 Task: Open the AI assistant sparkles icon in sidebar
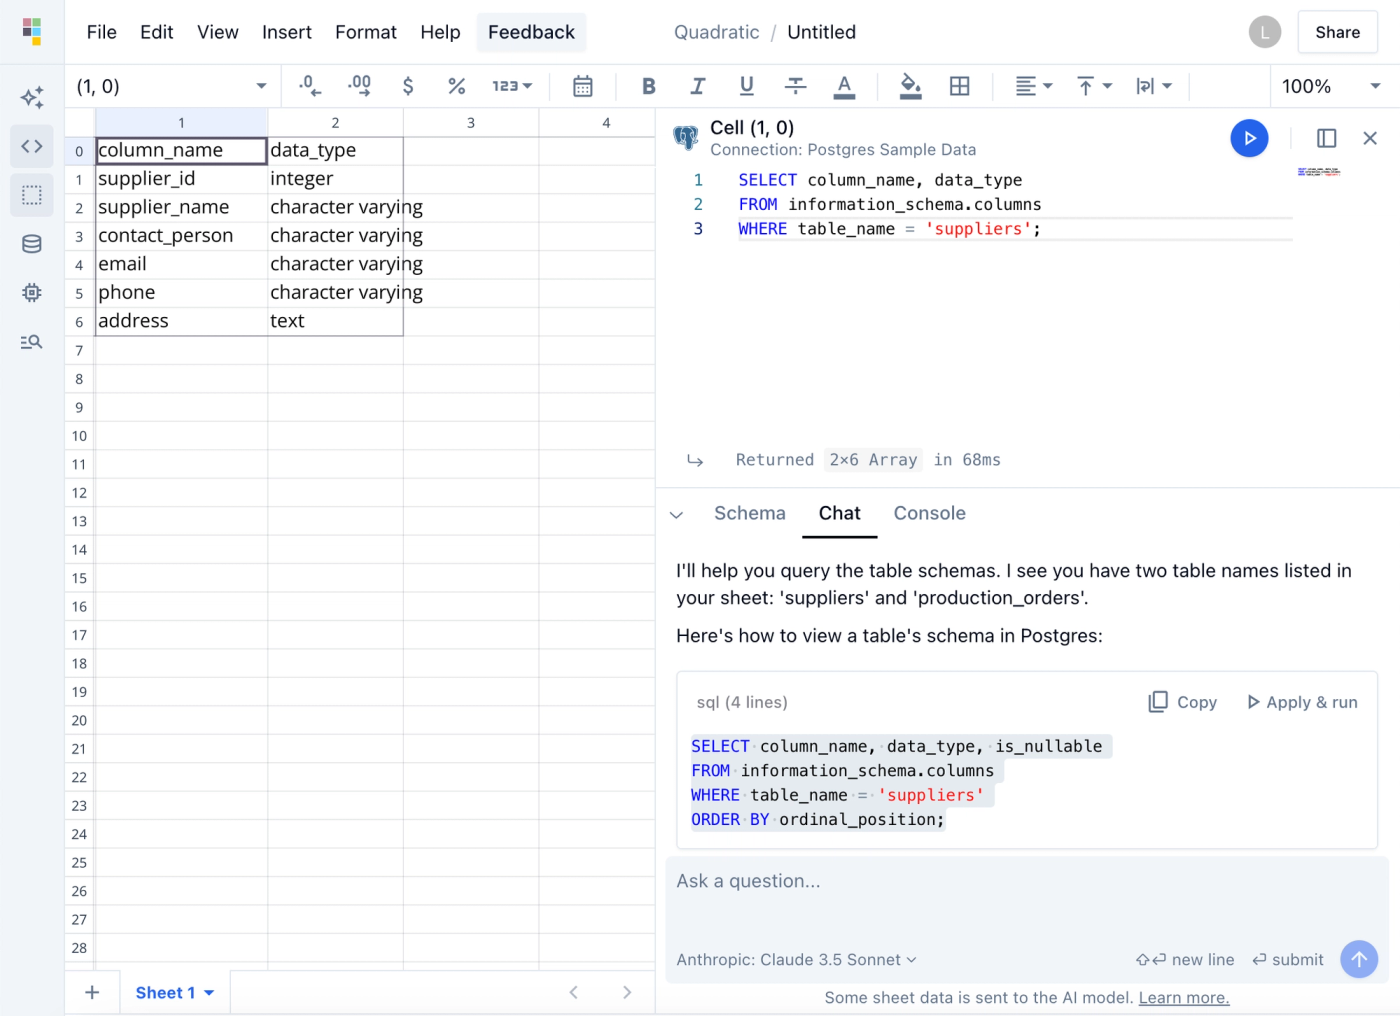[32, 97]
